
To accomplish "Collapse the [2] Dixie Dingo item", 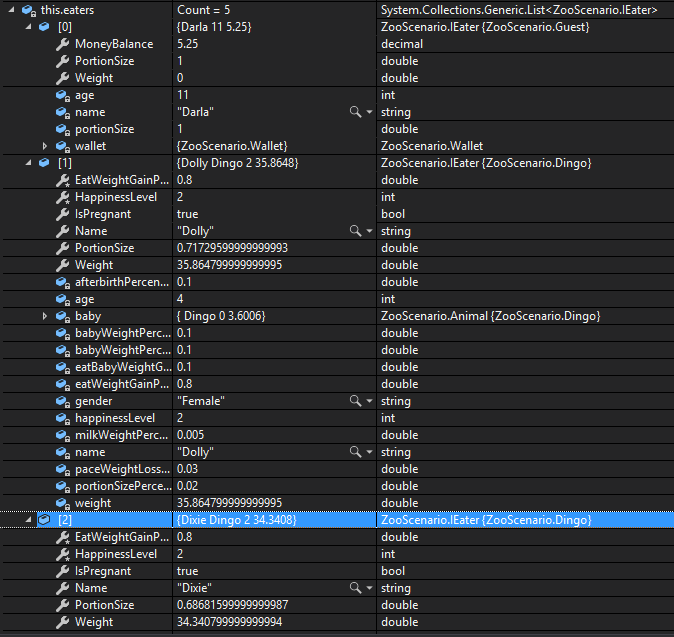I will [28, 520].
